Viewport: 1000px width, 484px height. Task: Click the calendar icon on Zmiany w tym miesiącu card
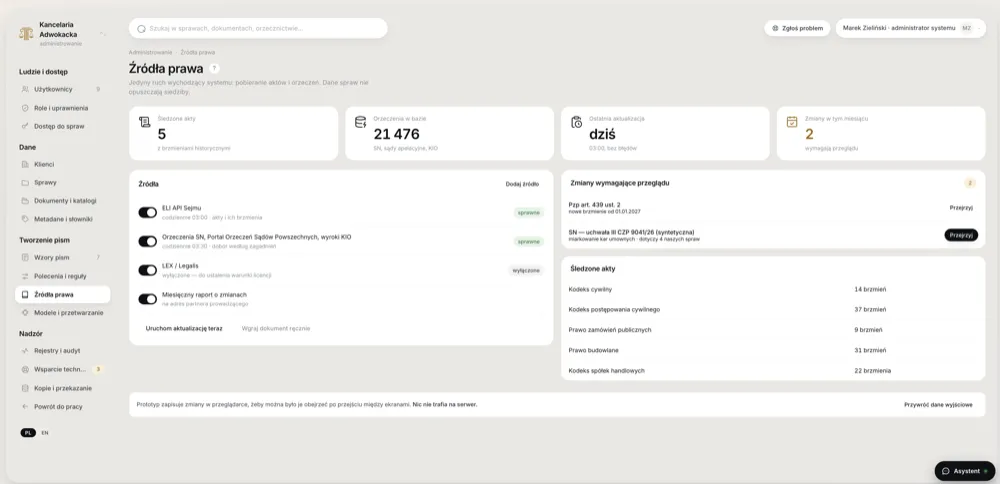click(792, 122)
